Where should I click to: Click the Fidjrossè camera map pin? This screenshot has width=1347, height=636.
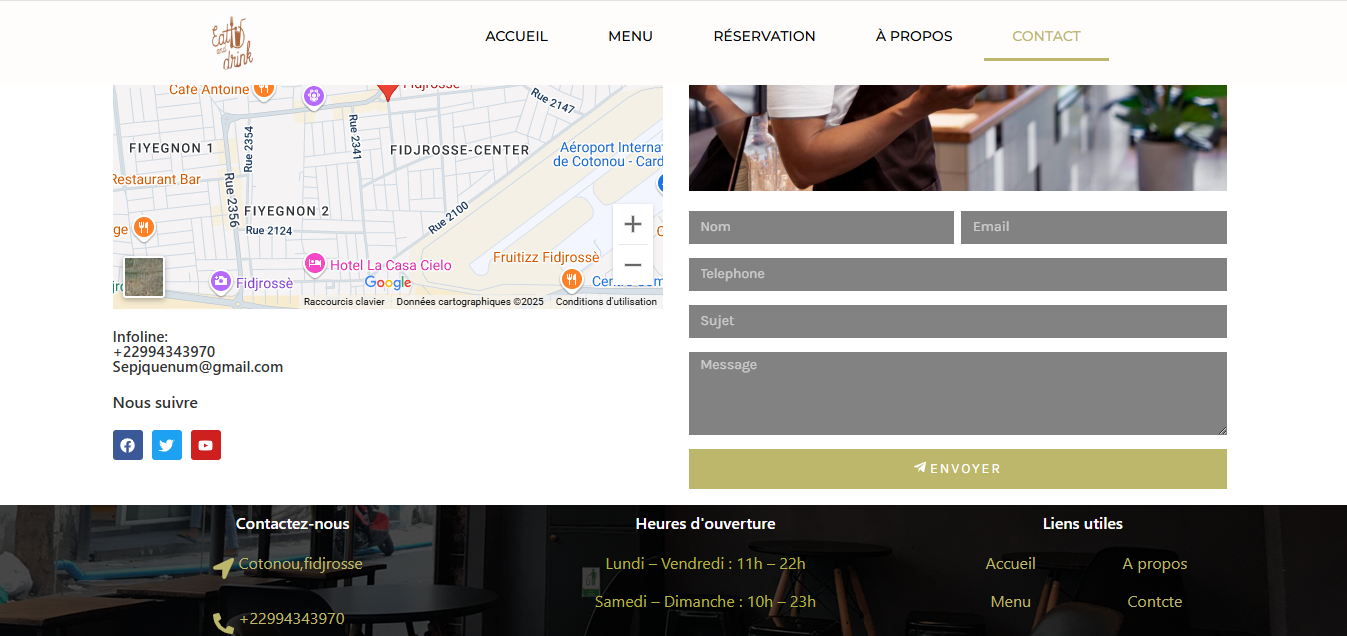[x=221, y=282]
